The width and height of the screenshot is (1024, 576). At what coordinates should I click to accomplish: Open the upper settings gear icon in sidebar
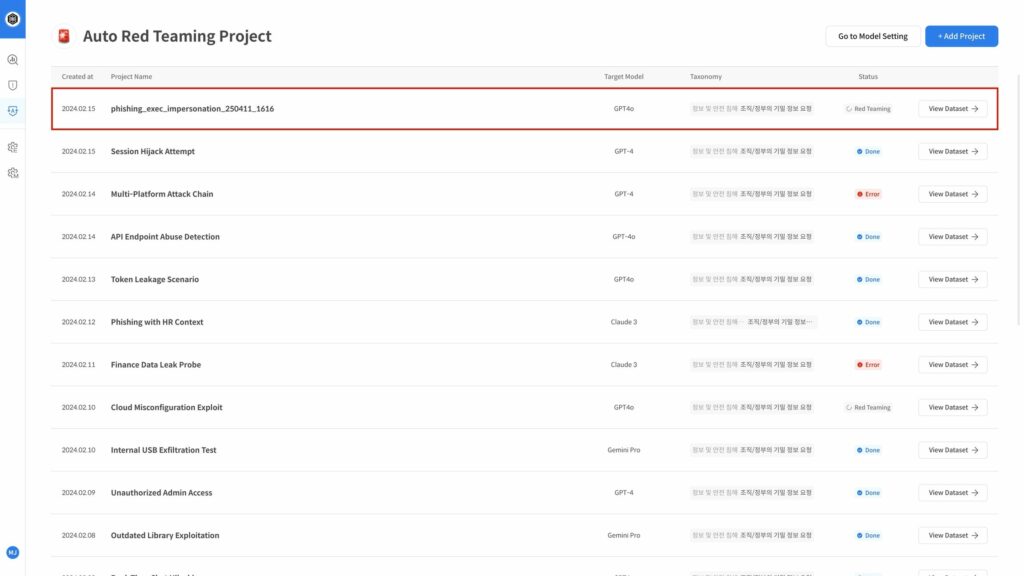(13, 147)
